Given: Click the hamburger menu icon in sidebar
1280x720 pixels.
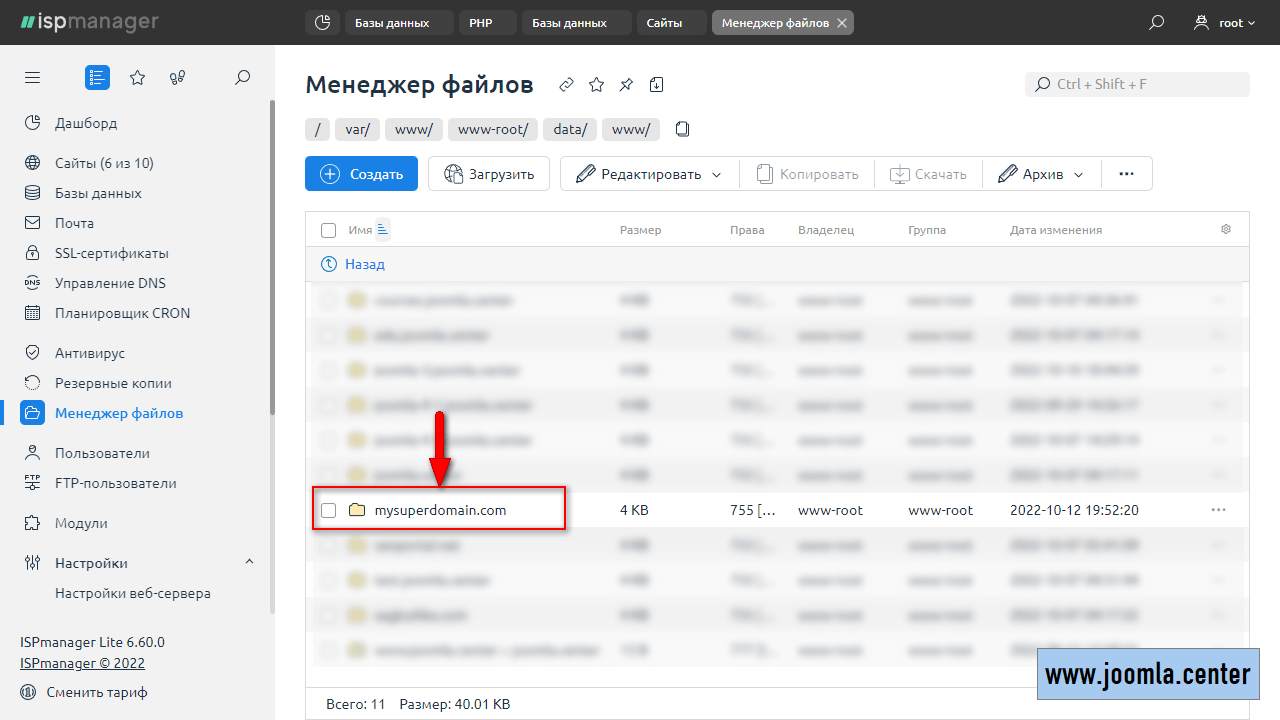Looking at the screenshot, I should [x=33, y=78].
